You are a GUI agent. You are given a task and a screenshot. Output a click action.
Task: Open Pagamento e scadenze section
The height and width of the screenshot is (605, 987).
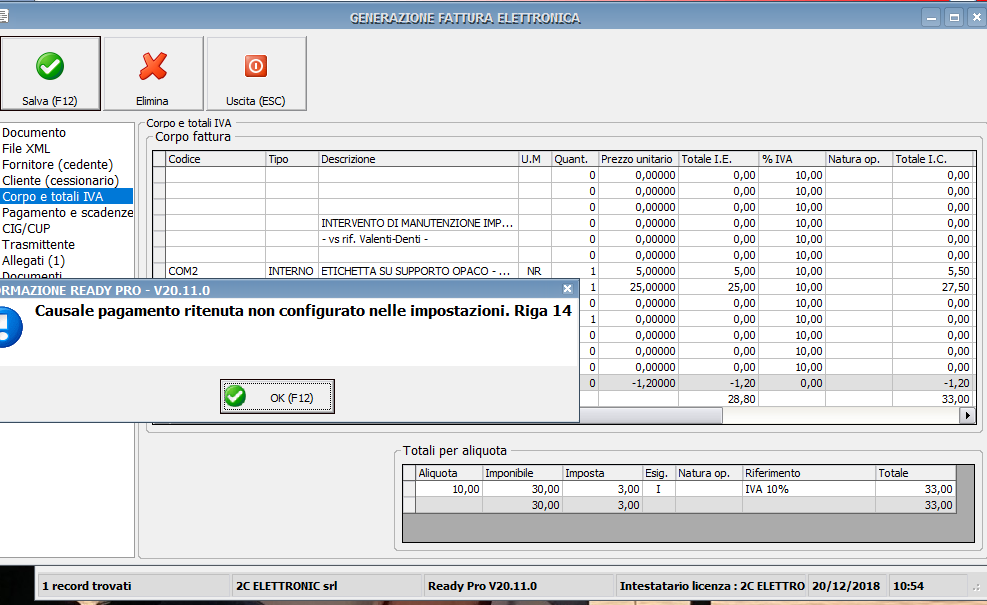click(67, 213)
